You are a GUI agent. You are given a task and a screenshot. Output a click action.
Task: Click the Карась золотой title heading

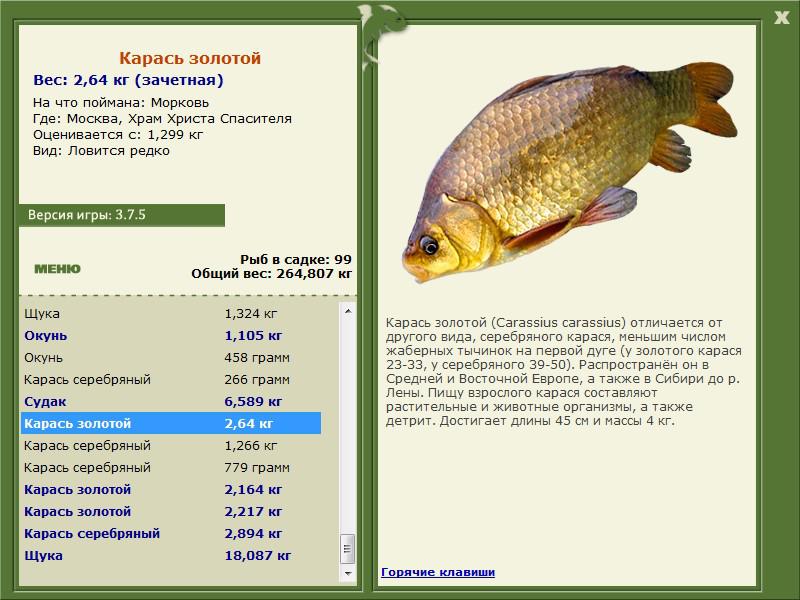click(190, 58)
